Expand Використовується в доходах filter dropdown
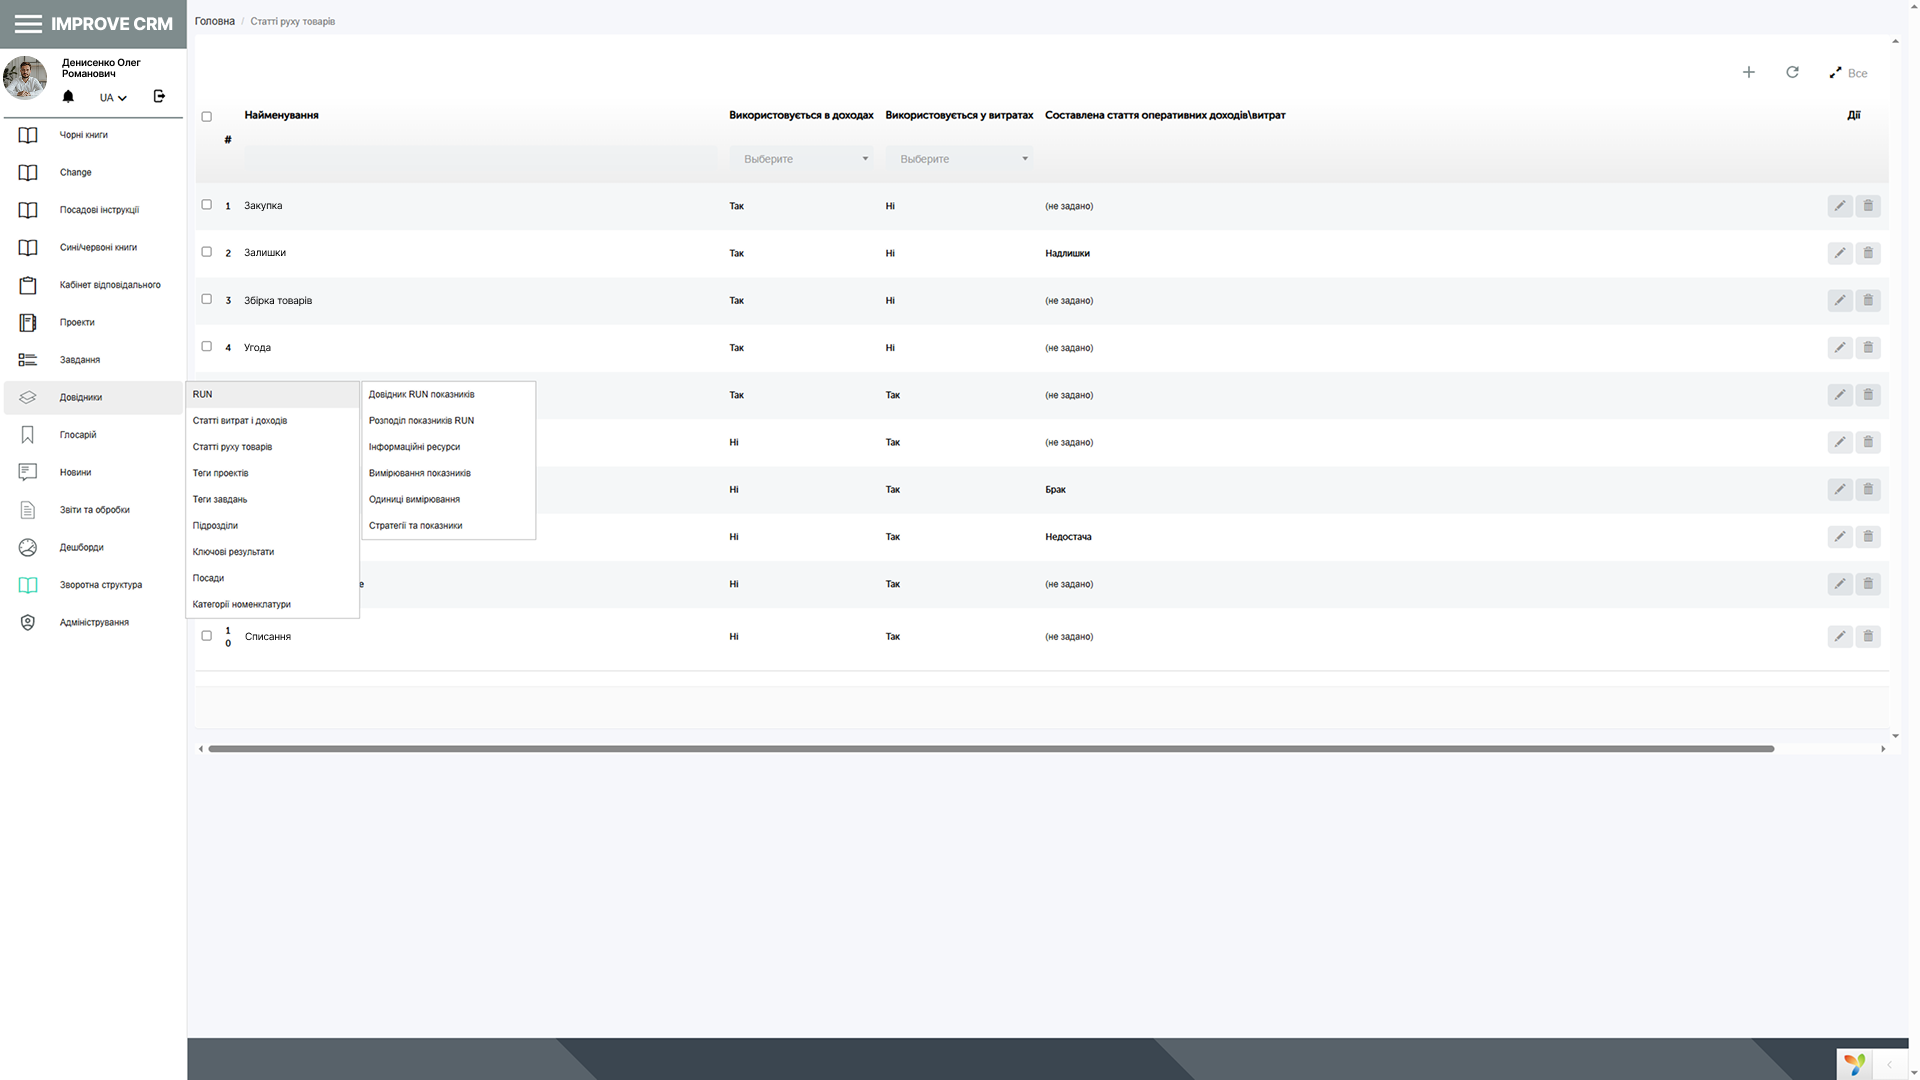Viewport: 1920px width, 1080px height. 801,159
